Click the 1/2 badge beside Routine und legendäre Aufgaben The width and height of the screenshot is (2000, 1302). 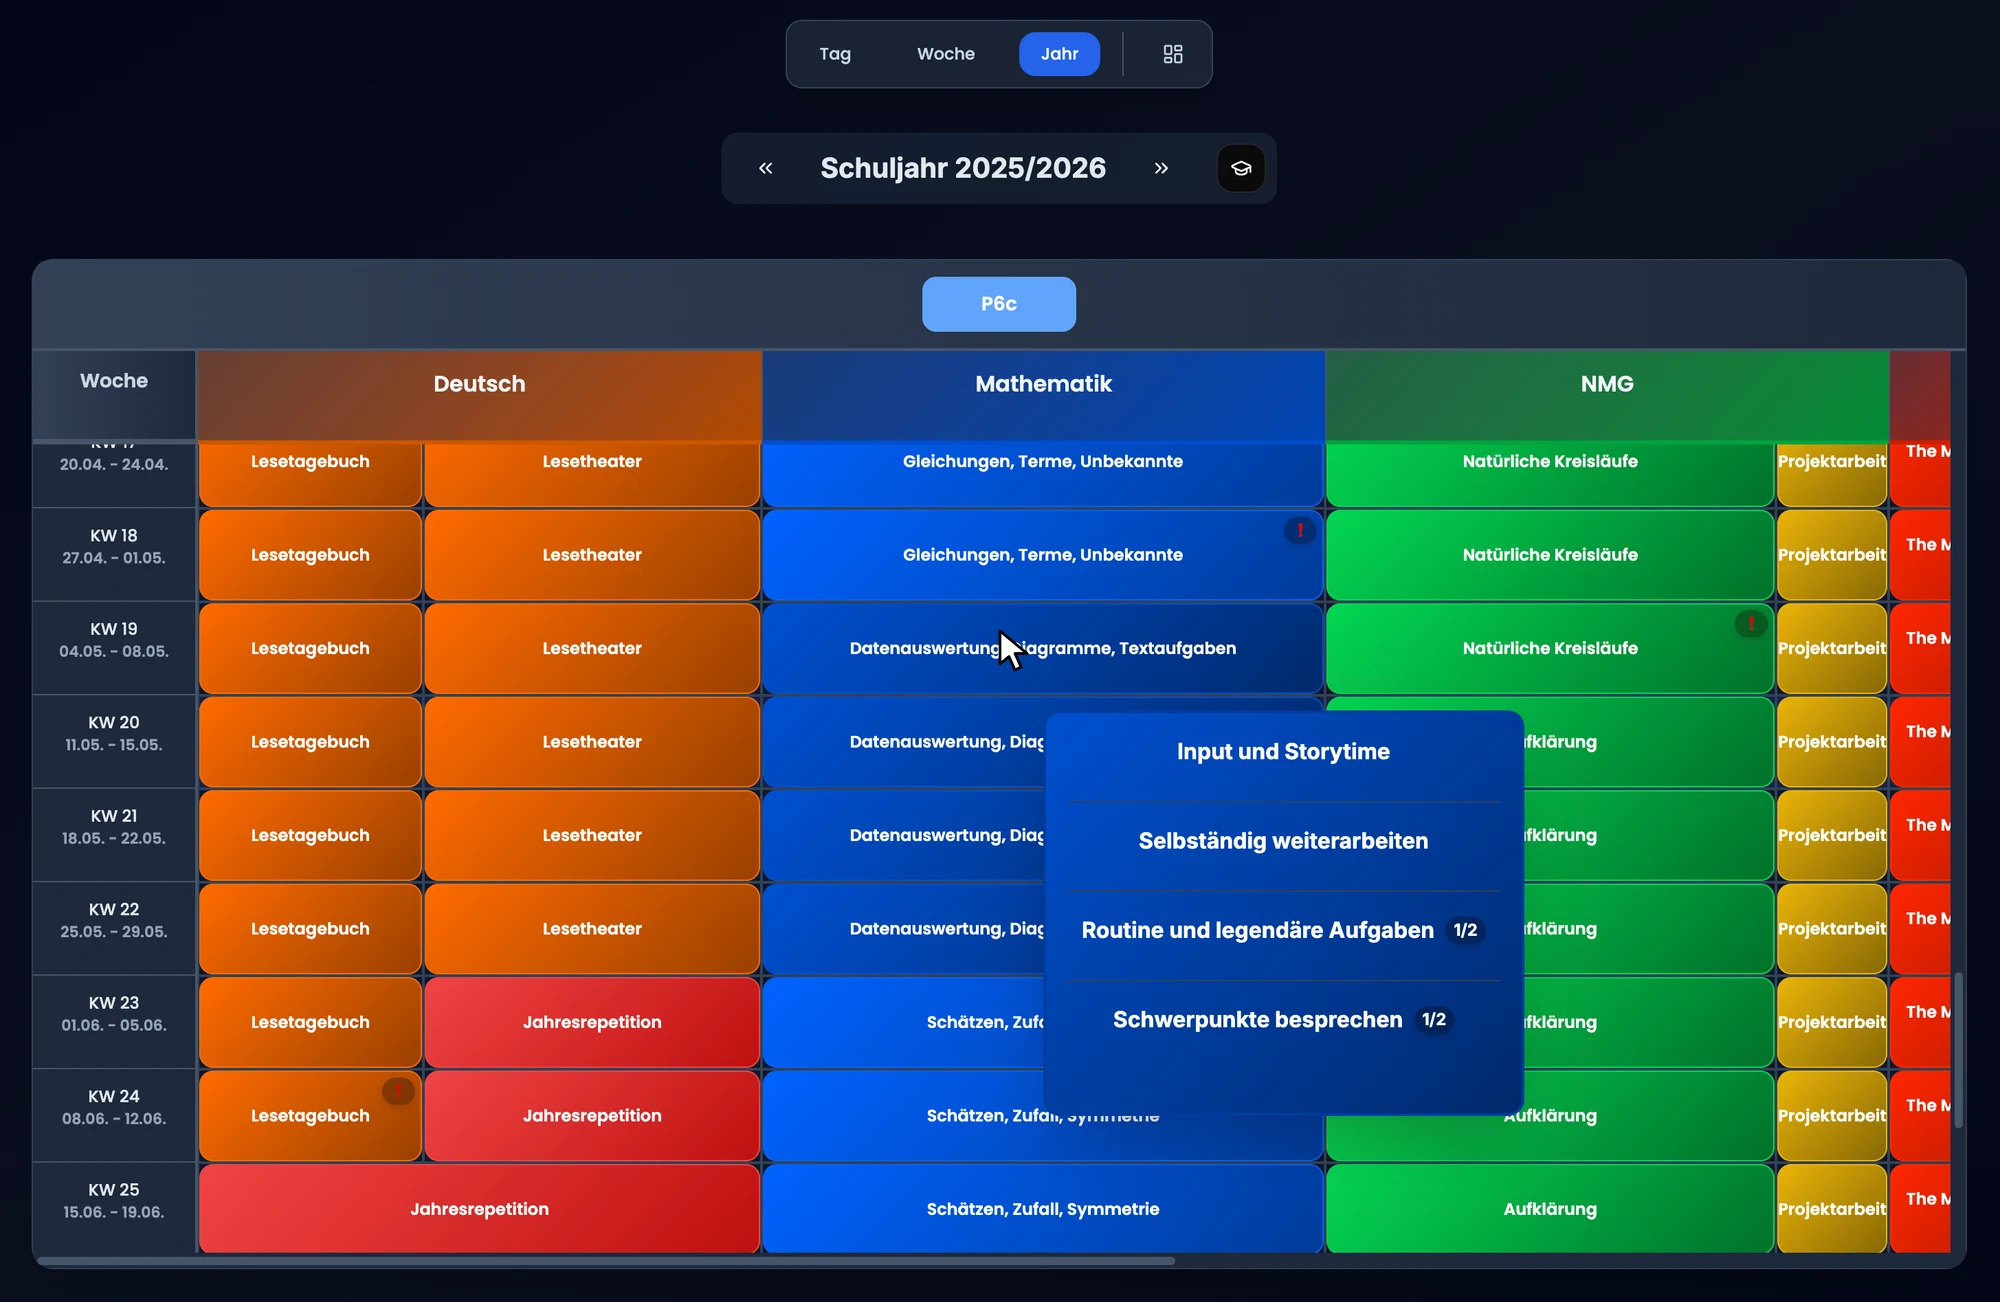tap(1465, 931)
